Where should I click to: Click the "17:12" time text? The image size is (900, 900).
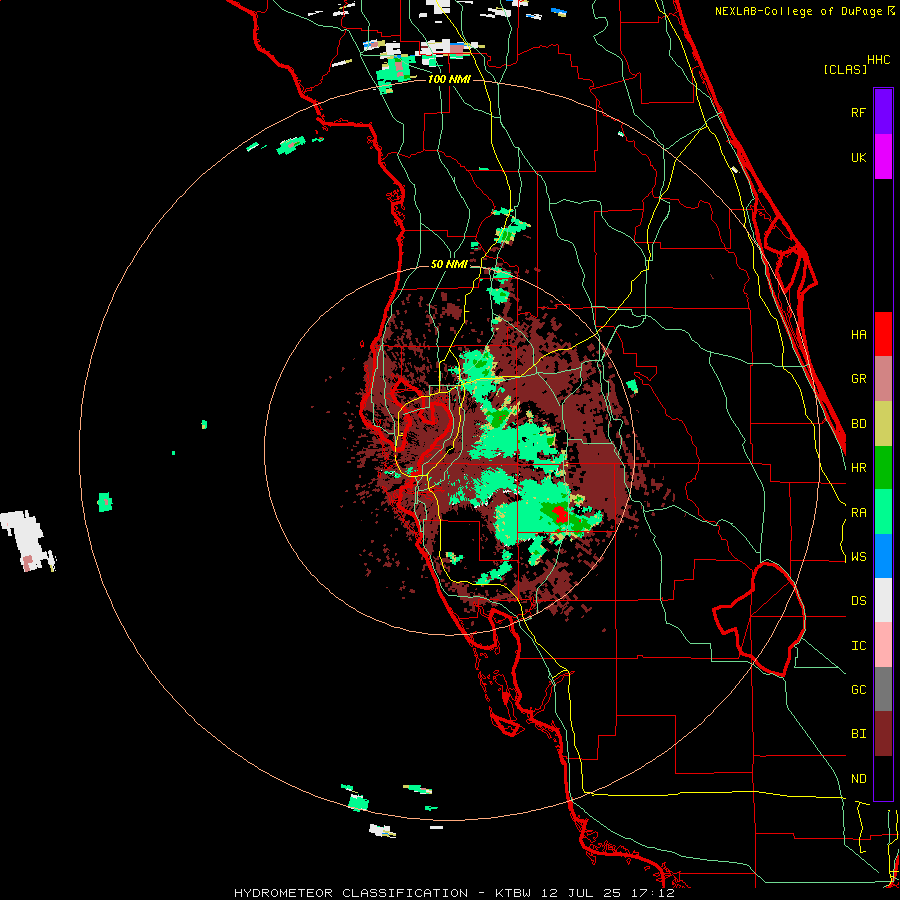click(x=651, y=893)
